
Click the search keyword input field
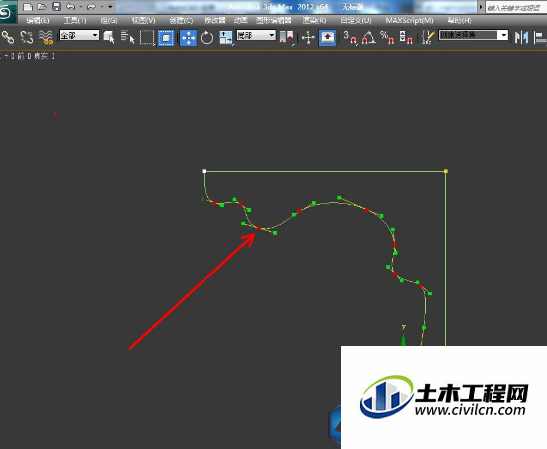point(516,7)
